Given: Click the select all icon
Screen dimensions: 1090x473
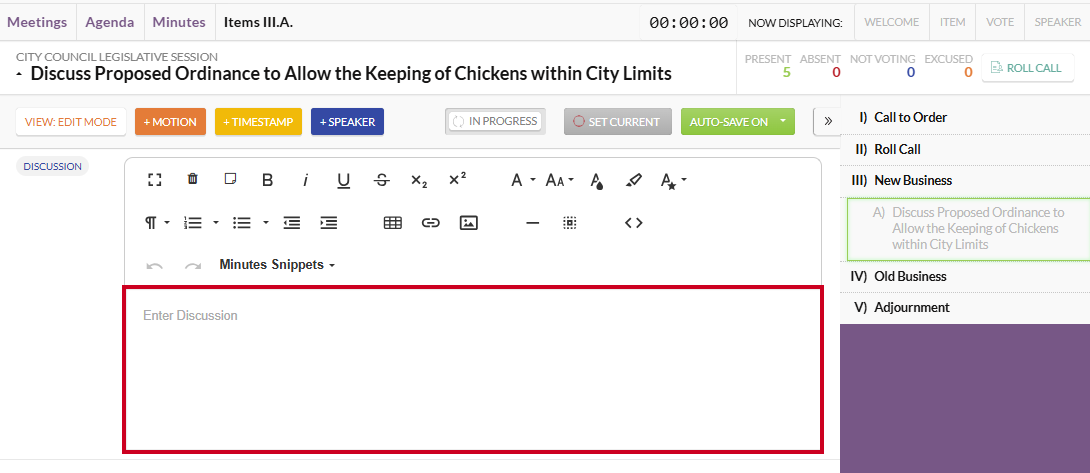Looking at the screenshot, I should pos(569,223).
